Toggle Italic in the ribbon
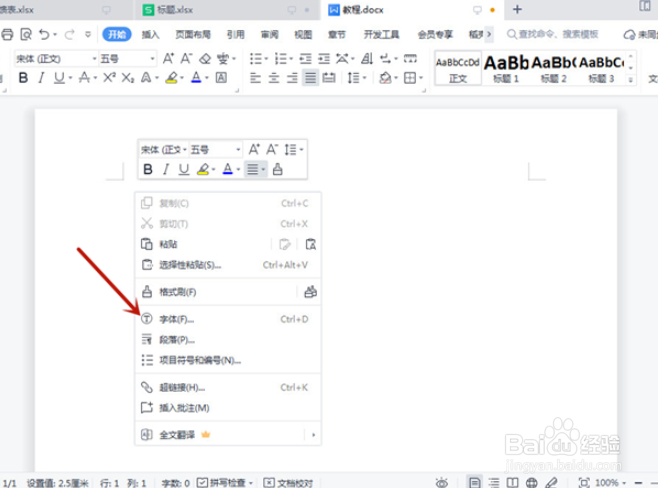 41,78
